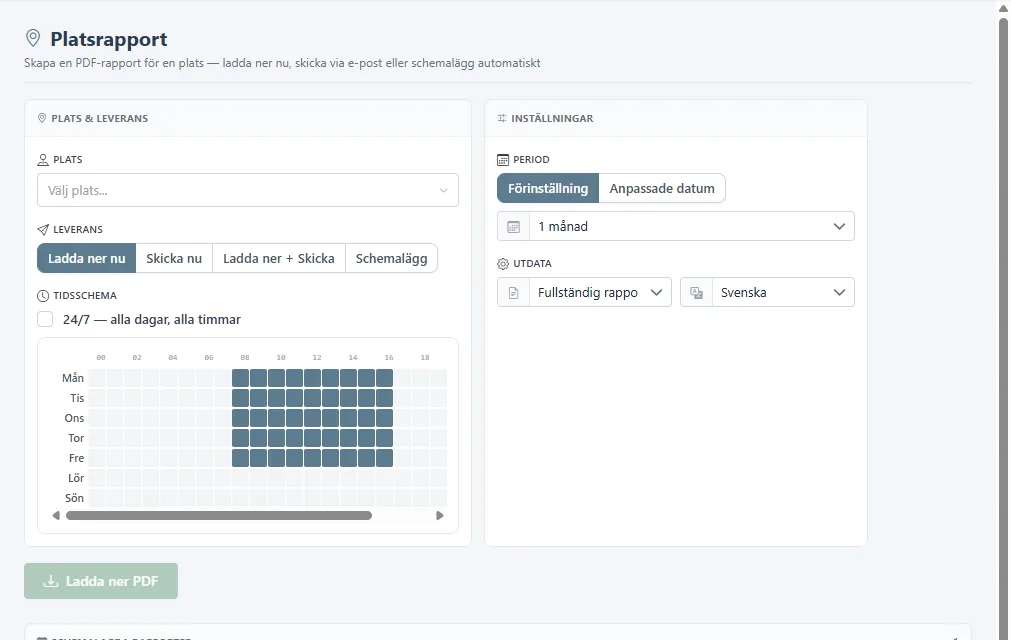The image size is (1011, 640).
Task: Click the clock icon beside Tidsschema
Action: [x=43, y=296]
